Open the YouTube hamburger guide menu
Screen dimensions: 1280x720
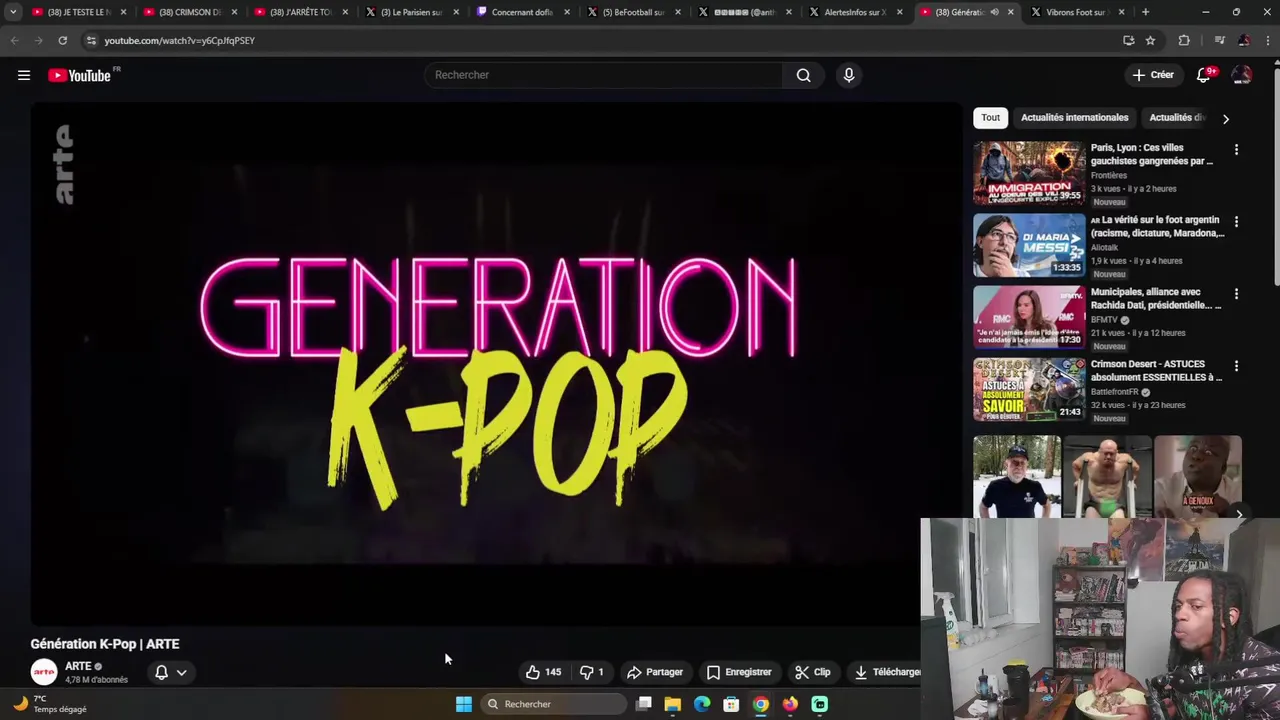24,75
